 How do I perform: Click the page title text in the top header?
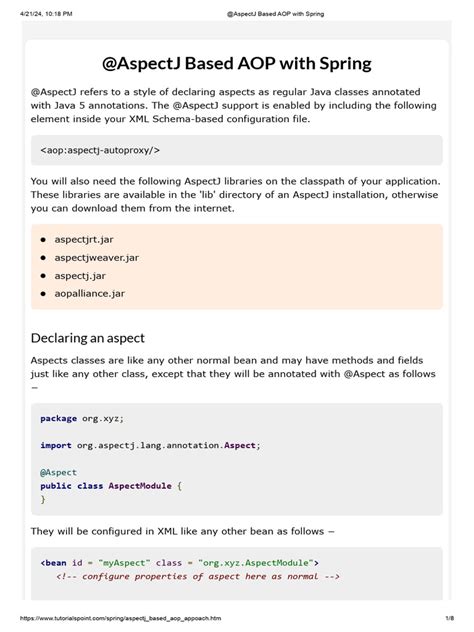coord(275,14)
